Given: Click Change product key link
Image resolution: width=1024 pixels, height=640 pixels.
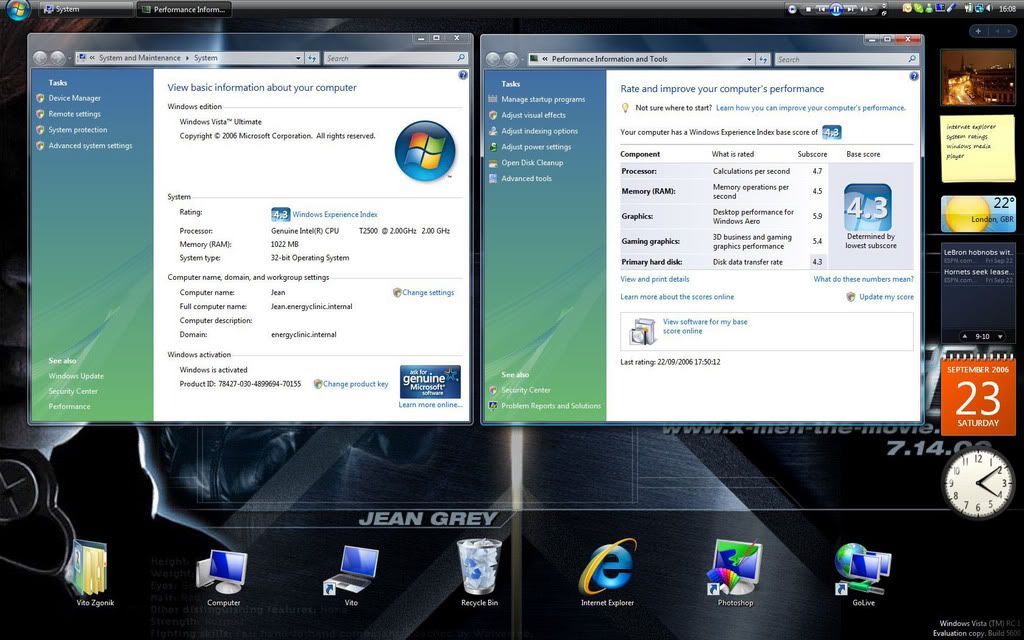Looking at the screenshot, I should coord(355,384).
